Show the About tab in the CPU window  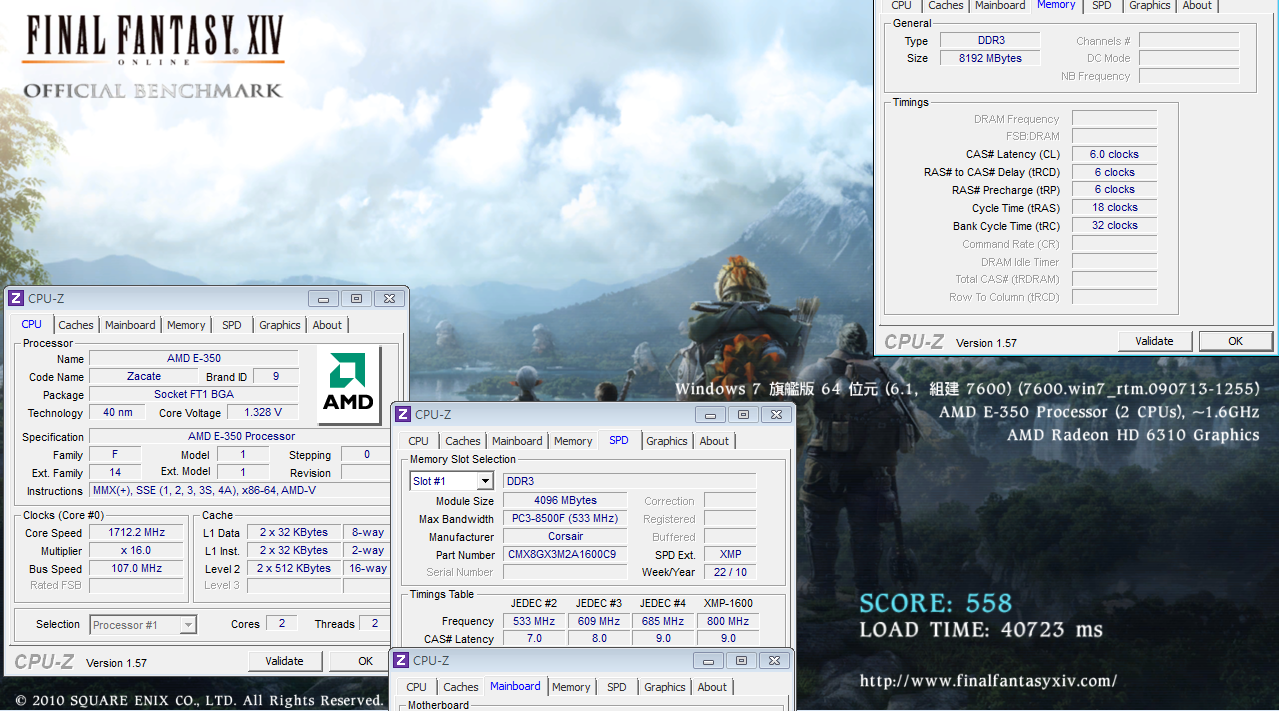point(327,325)
